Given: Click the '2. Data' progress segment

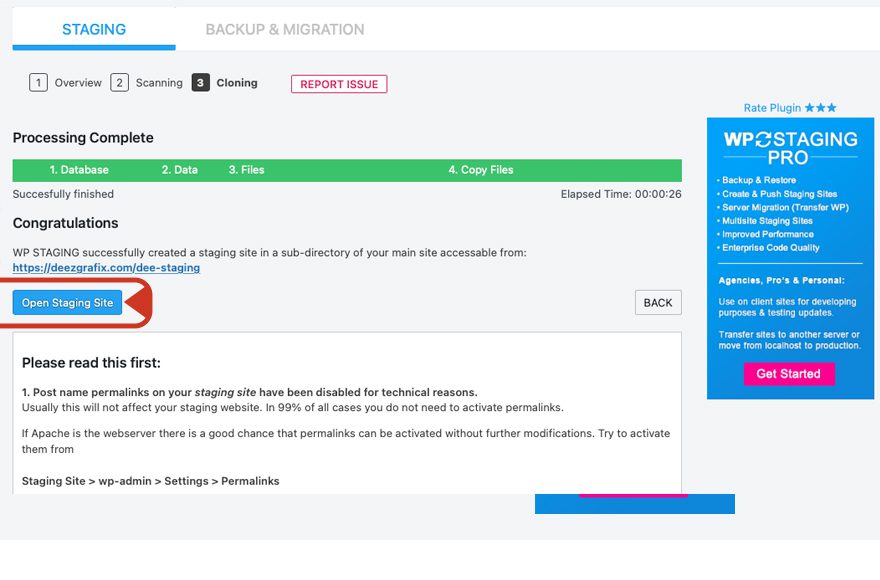Looking at the screenshot, I should (x=178, y=169).
